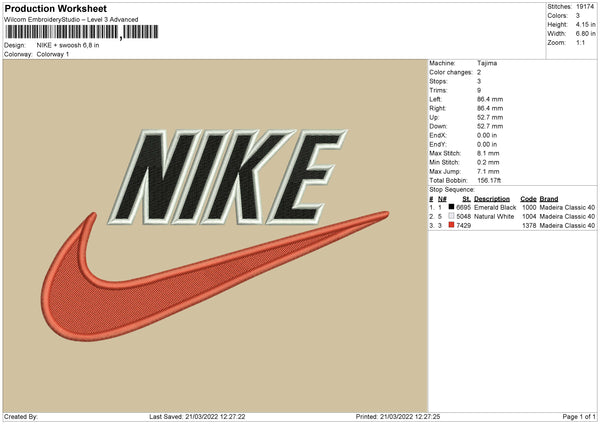Click the Trims value '9'

[479, 90]
